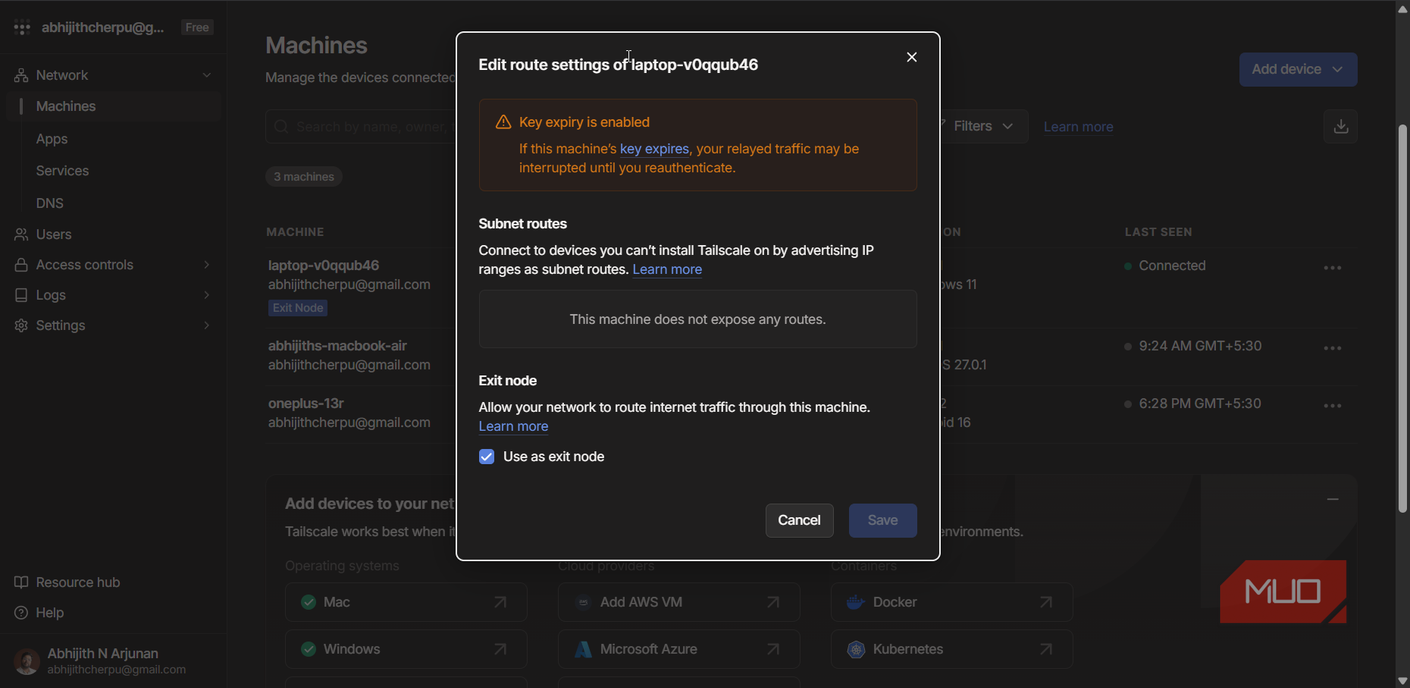Image resolution: width=1410 pixels, height=688 pixels.
Task: Open Services in the sidebar
Action: pos(62,171)
